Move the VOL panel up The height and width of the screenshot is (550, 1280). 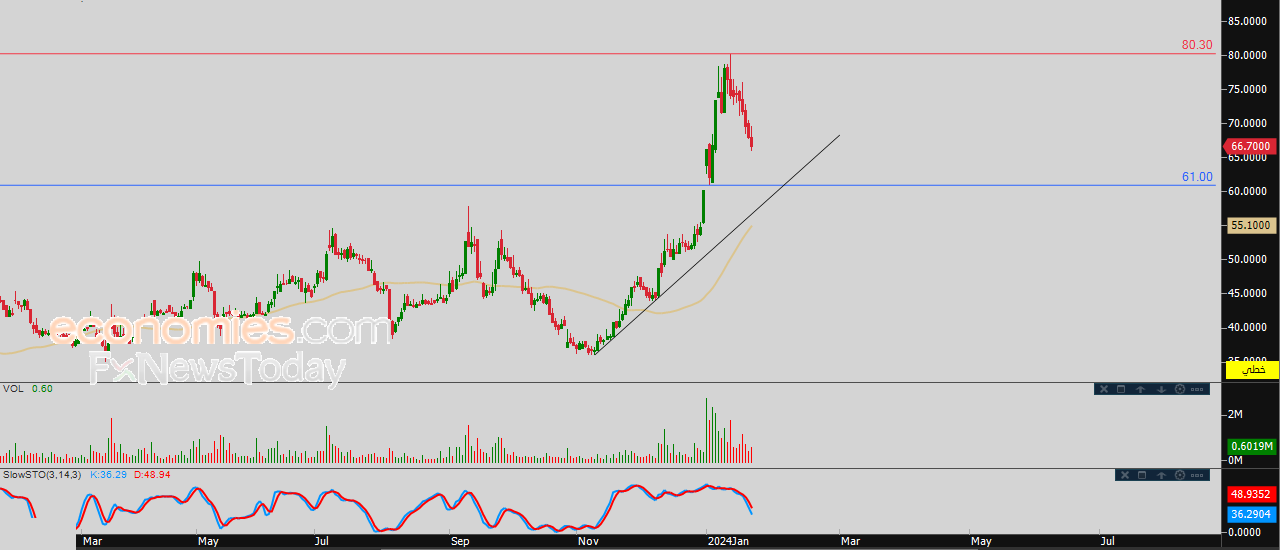(x=1141, y=389)
